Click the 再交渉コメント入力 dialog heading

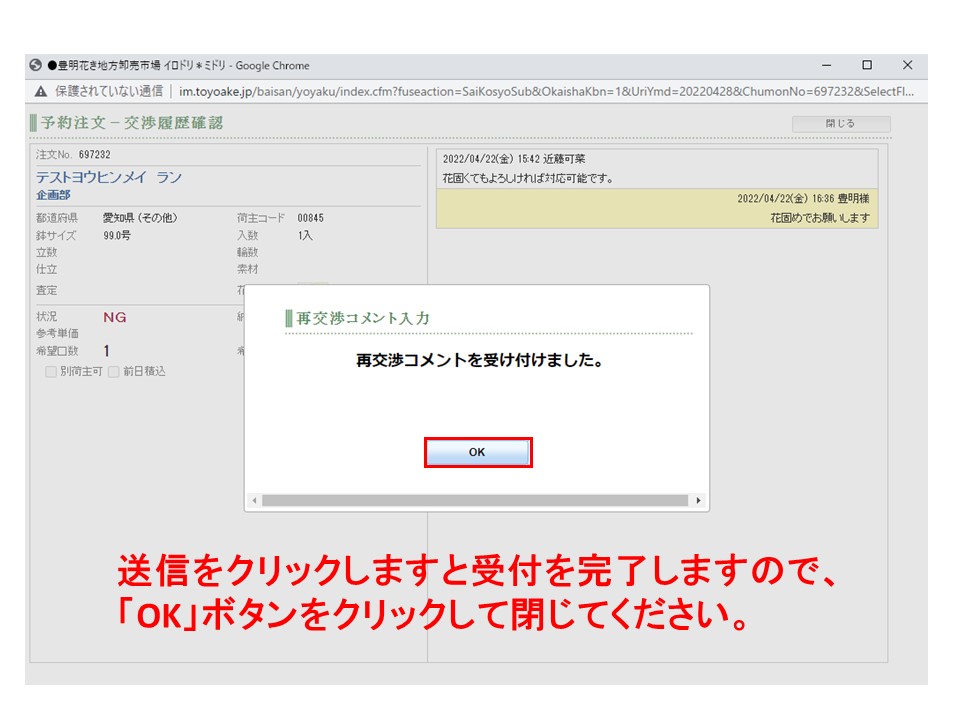[x=363, y=318]
